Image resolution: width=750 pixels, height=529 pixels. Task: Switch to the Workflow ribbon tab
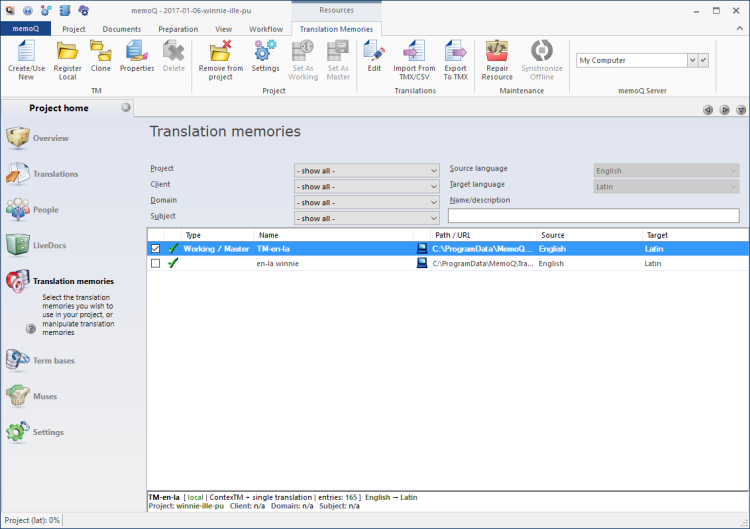(x=266, y=29)
